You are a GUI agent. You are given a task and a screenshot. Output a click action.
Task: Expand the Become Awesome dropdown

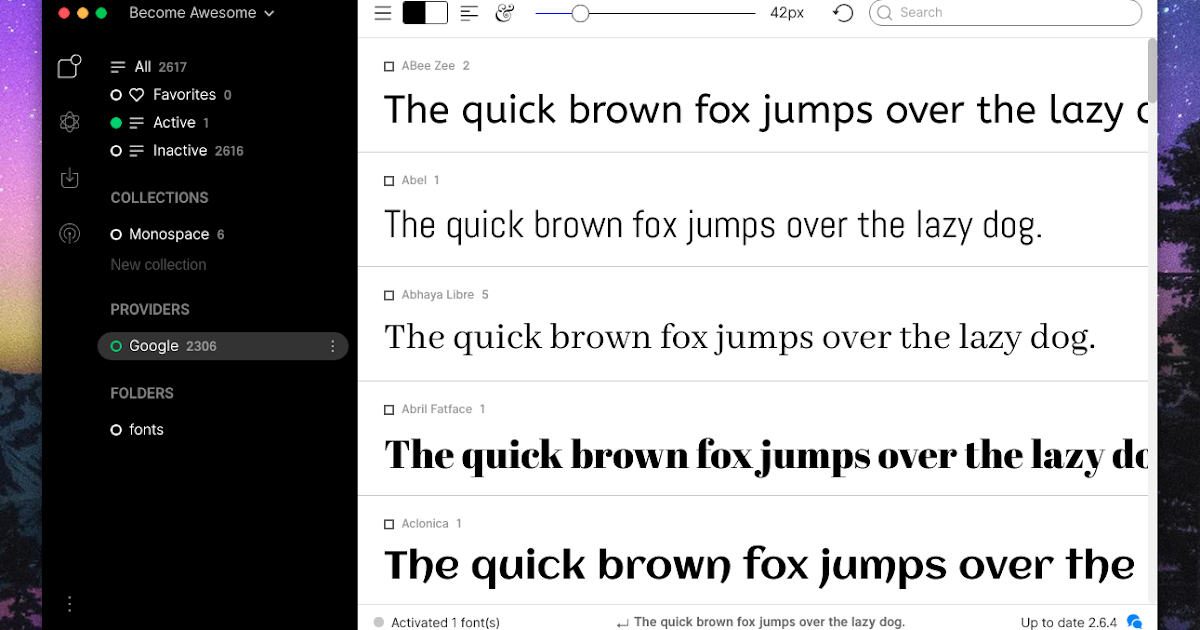point(198,13)
